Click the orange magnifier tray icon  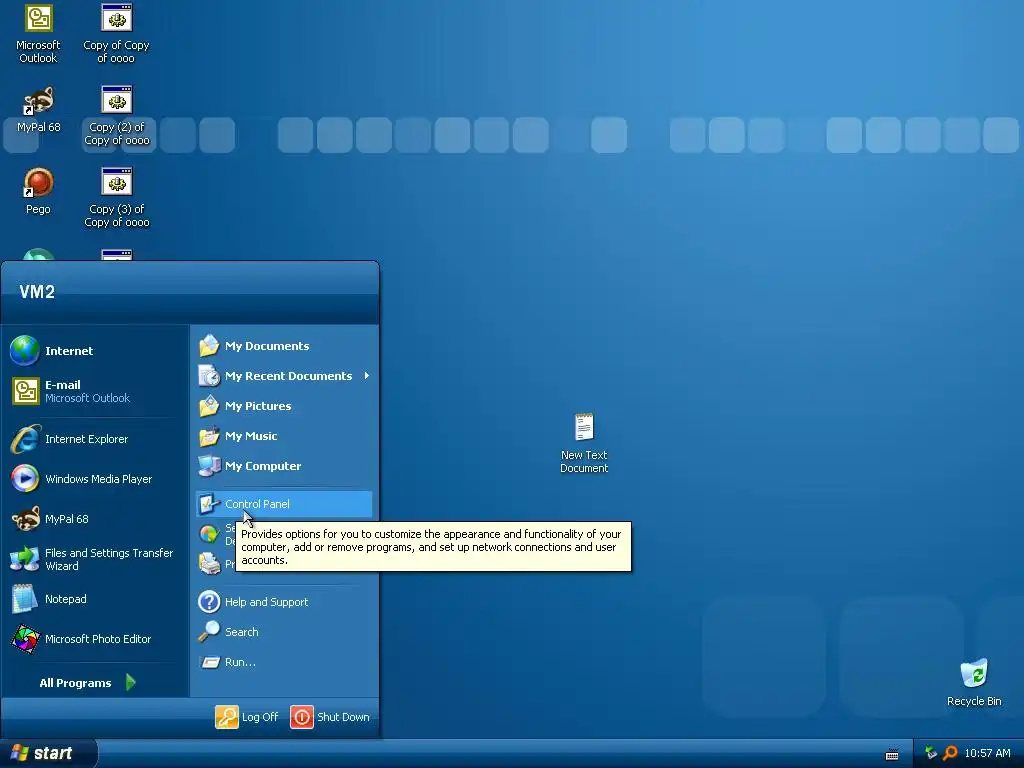950,752
